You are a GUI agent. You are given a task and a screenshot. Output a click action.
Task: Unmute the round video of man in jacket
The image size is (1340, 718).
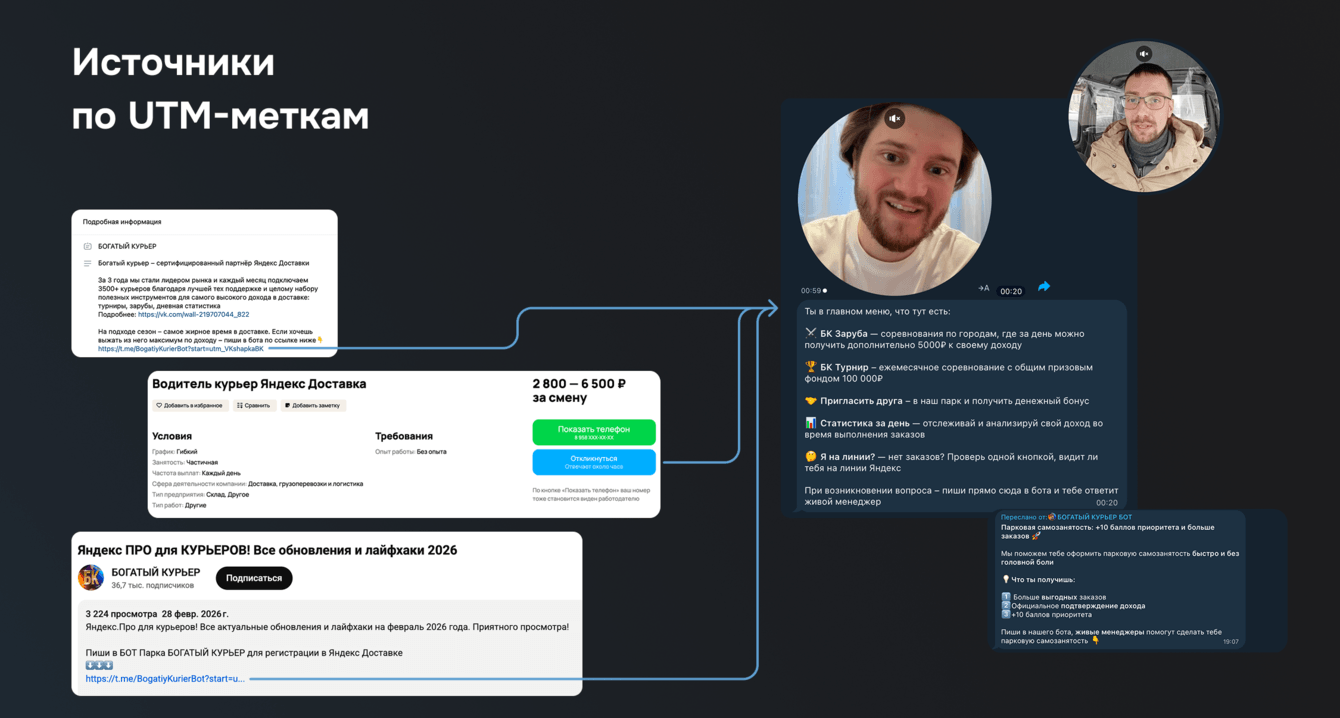pyautogui.click(x=1144, y=54)
